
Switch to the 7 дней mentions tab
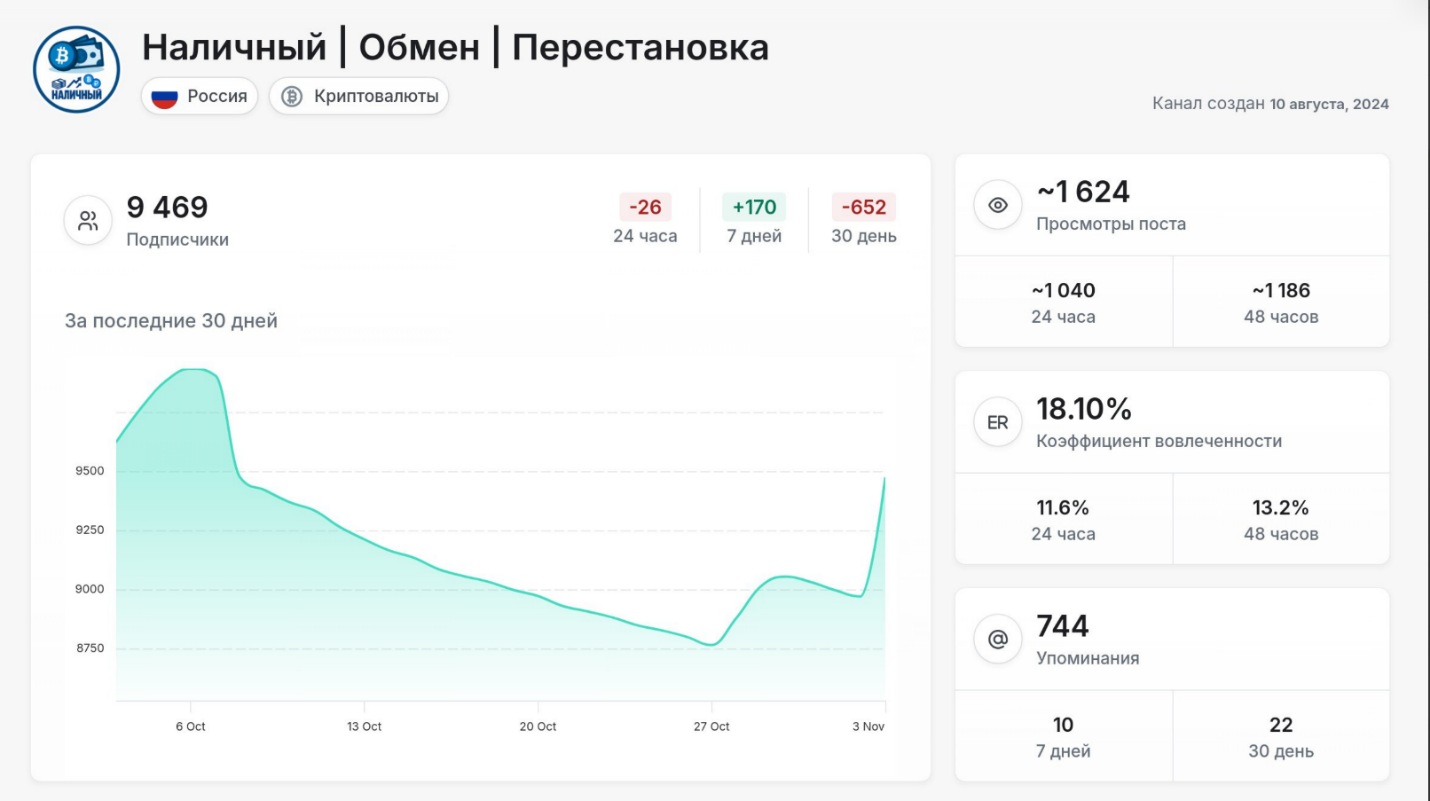(x=1063, y=734)
